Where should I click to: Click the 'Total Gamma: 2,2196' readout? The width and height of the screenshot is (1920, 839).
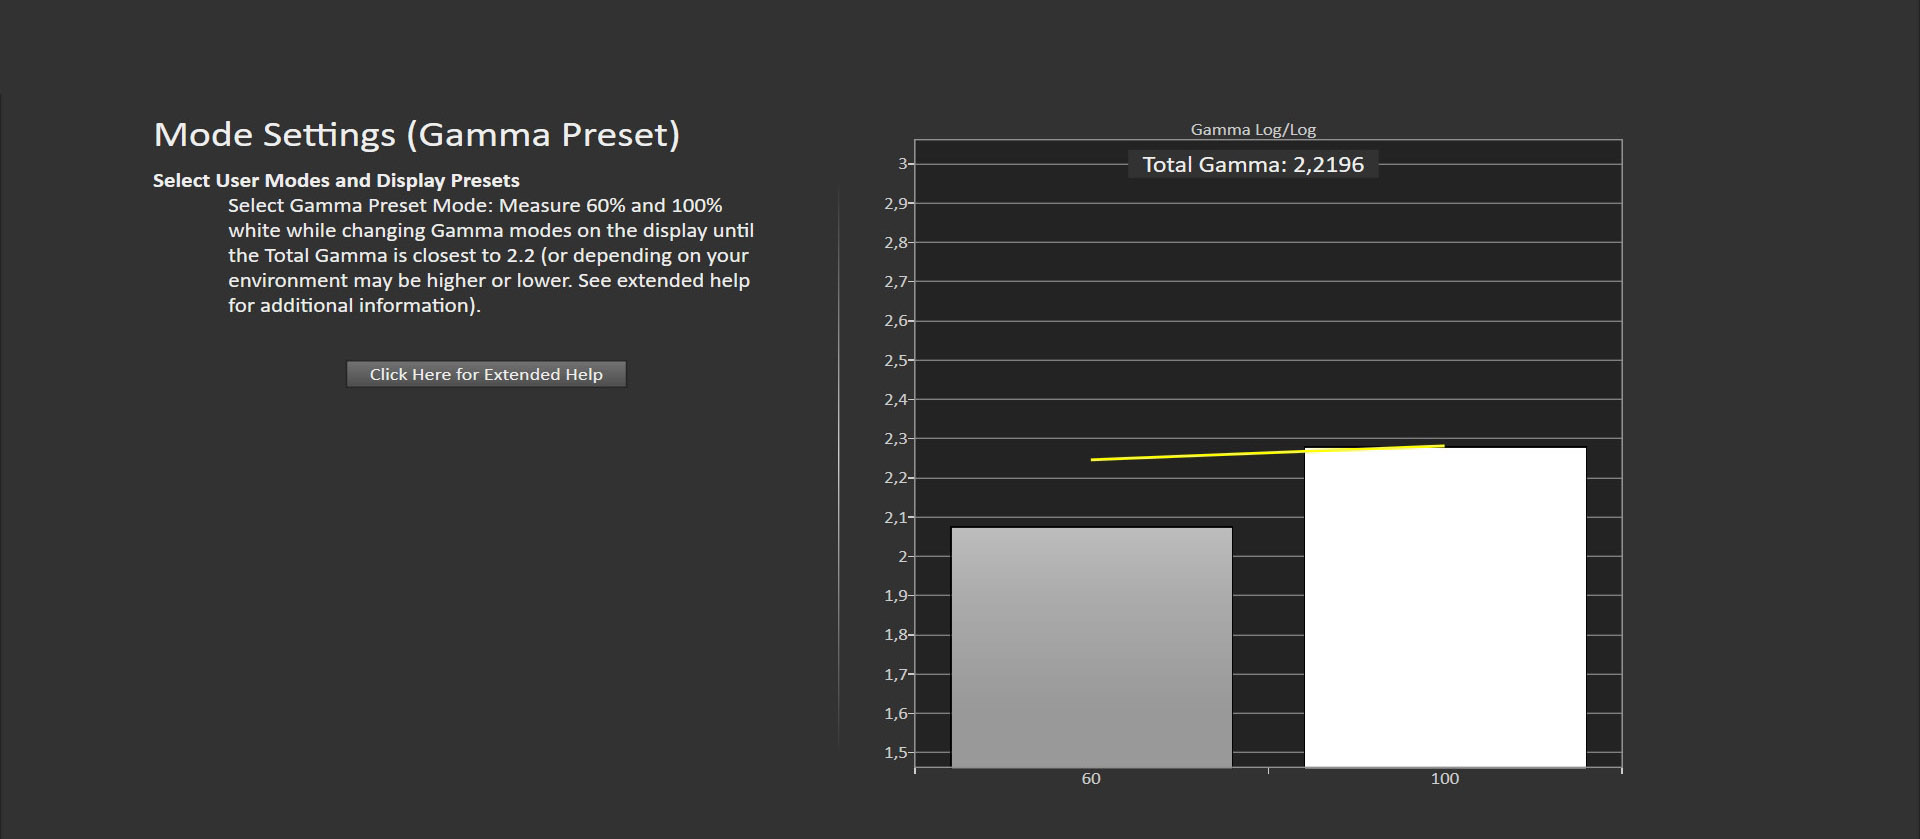[1253, 165]
